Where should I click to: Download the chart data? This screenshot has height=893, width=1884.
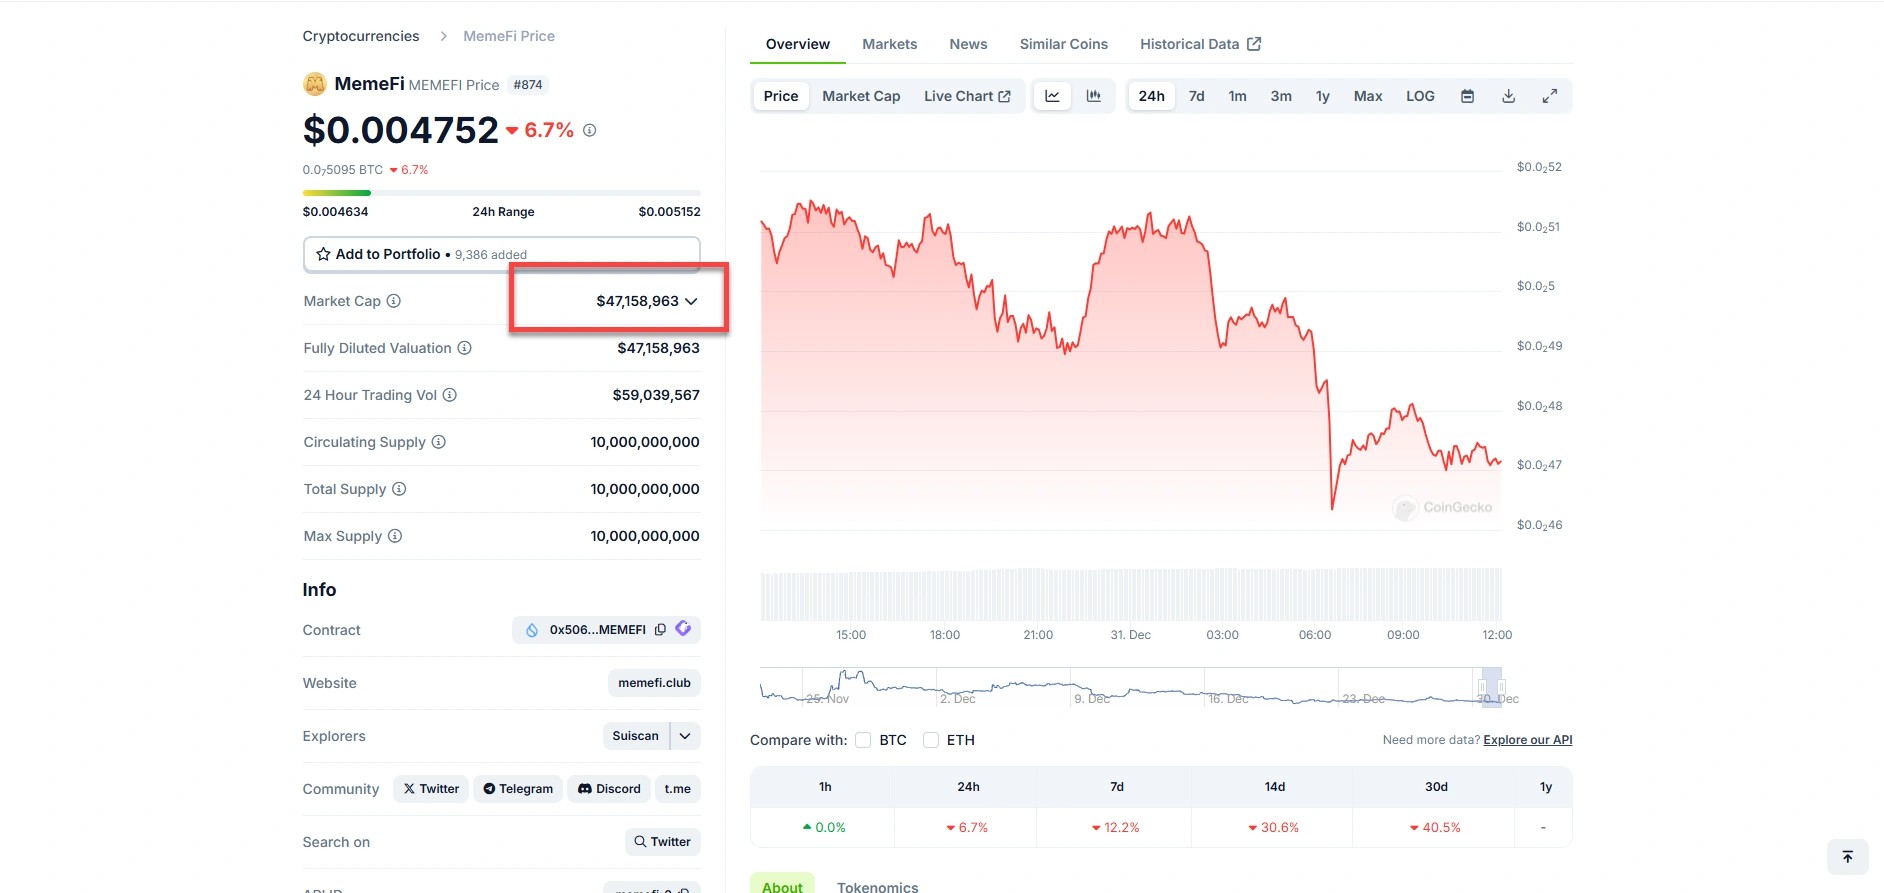pyautogui.click(x=1508, y=96)
